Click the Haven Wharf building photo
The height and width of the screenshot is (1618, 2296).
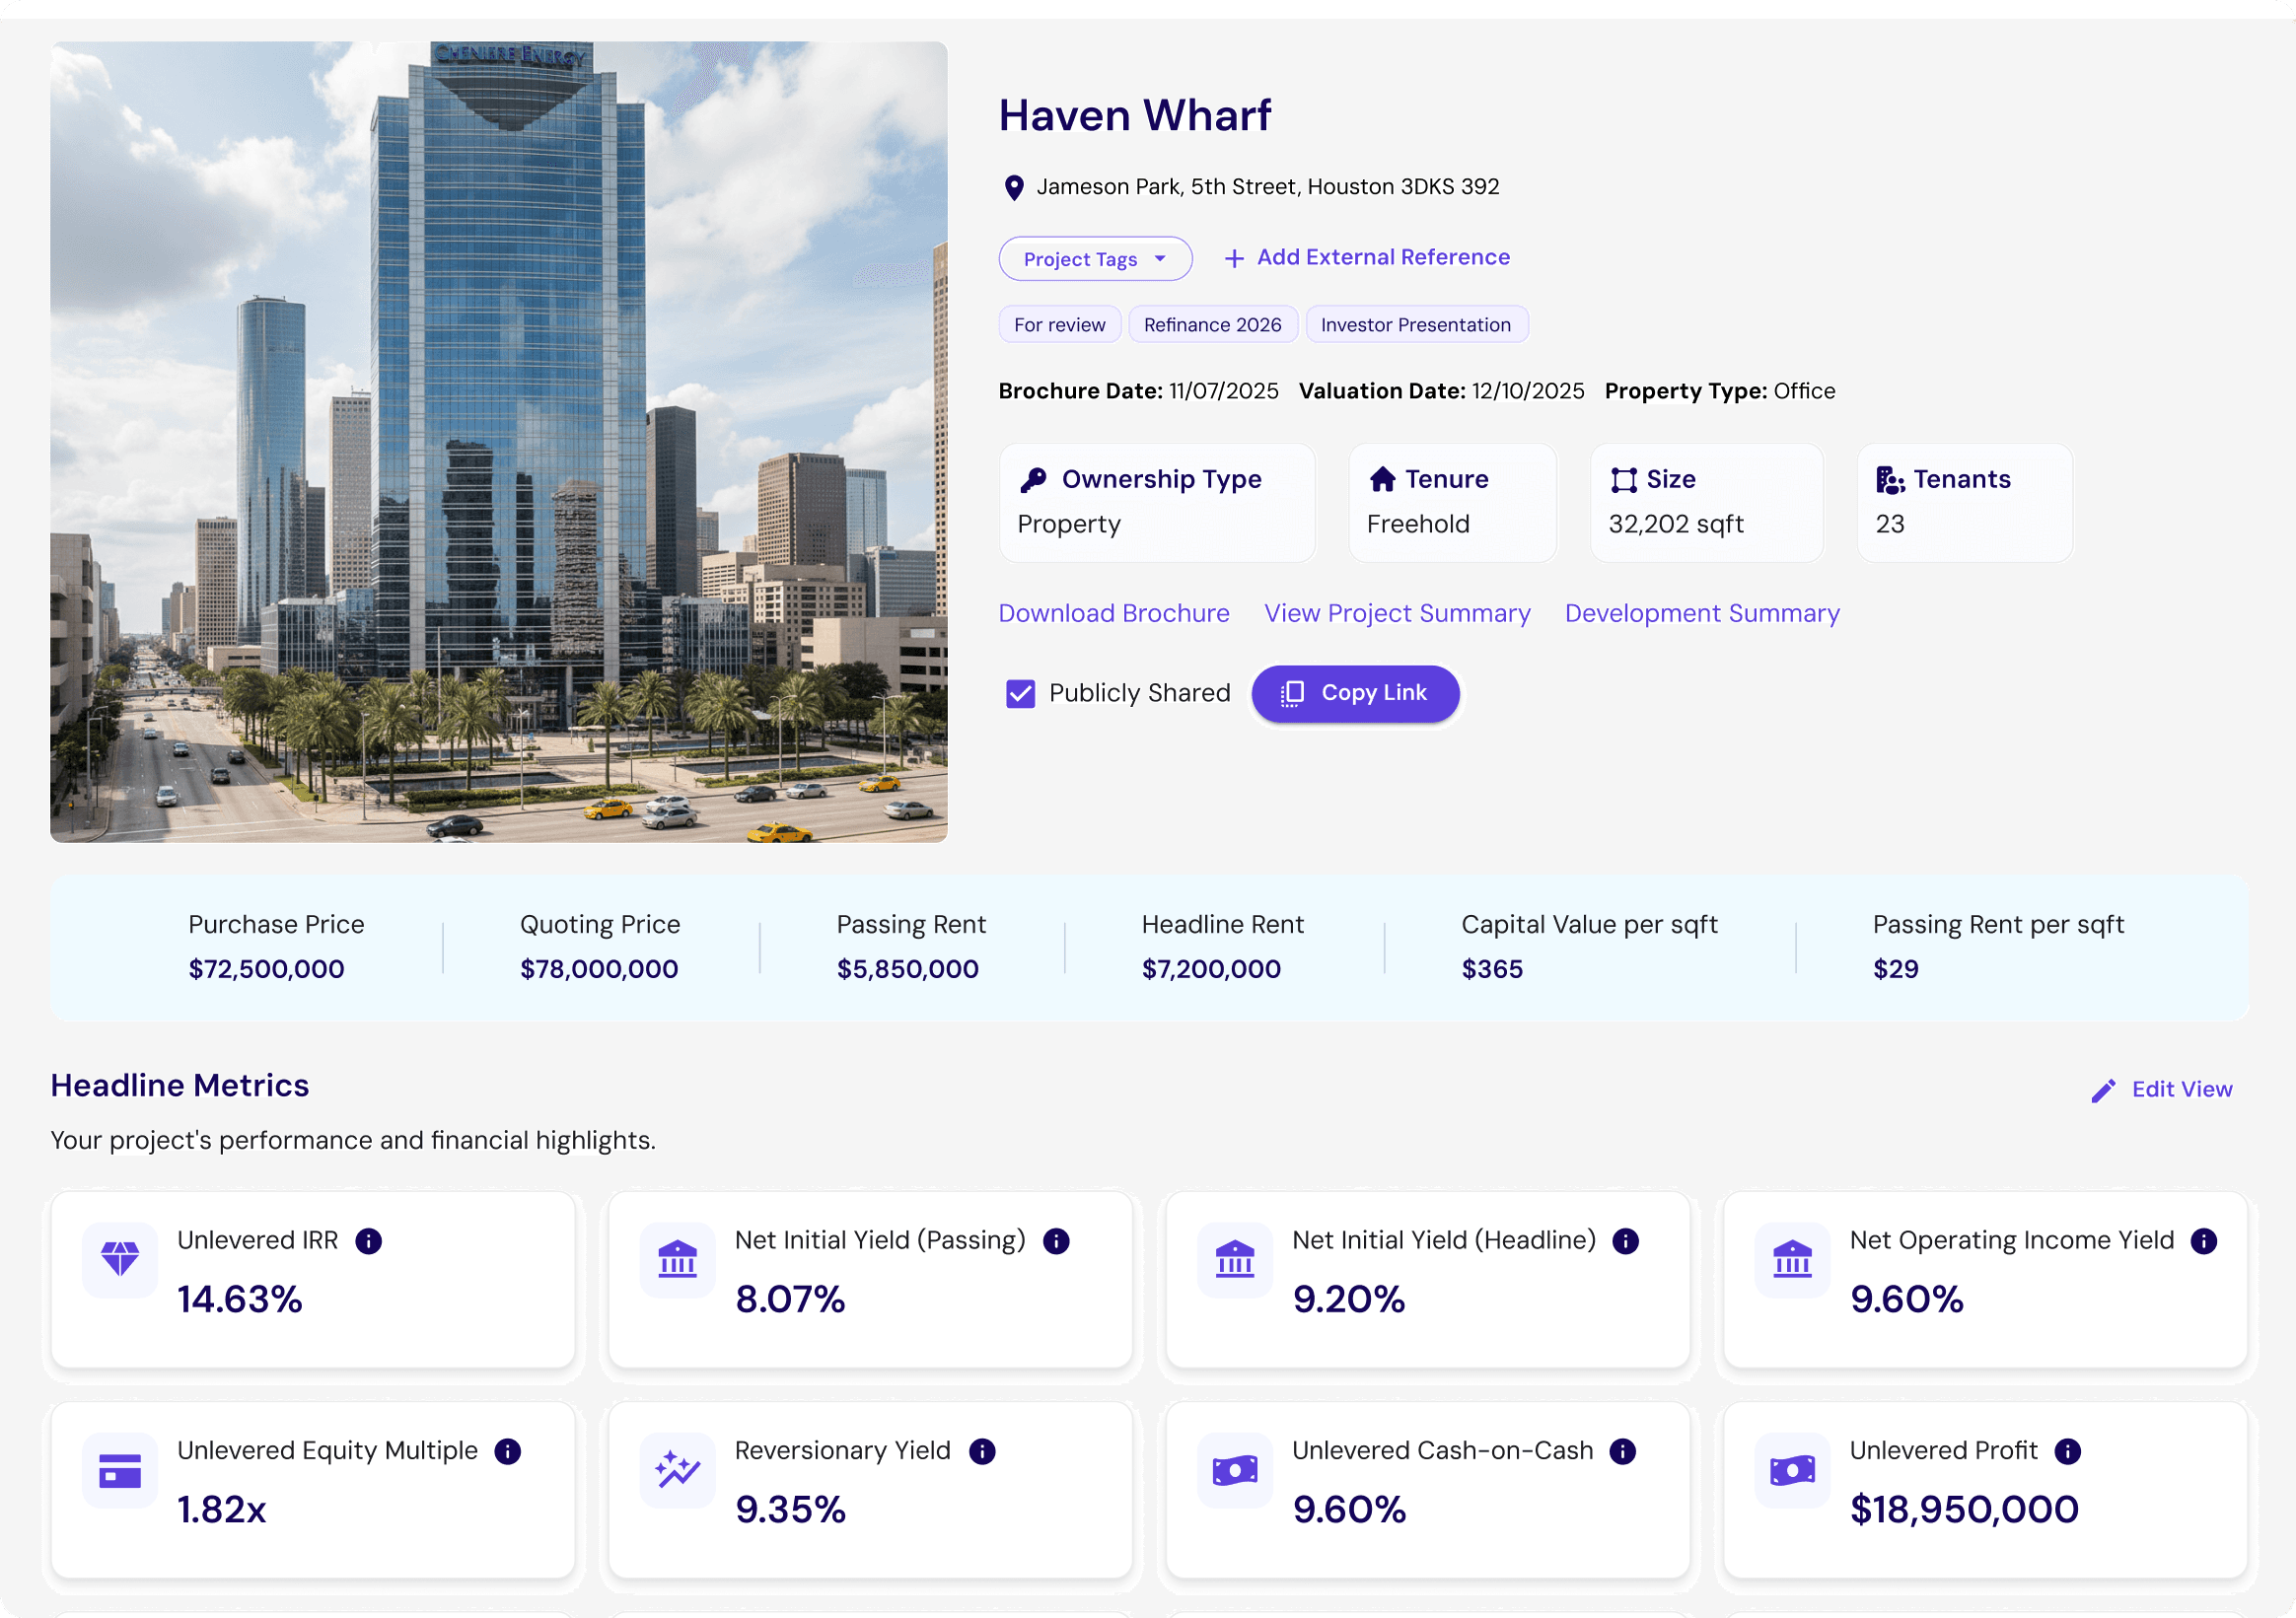pyautogui.click(x=499, y=441)
